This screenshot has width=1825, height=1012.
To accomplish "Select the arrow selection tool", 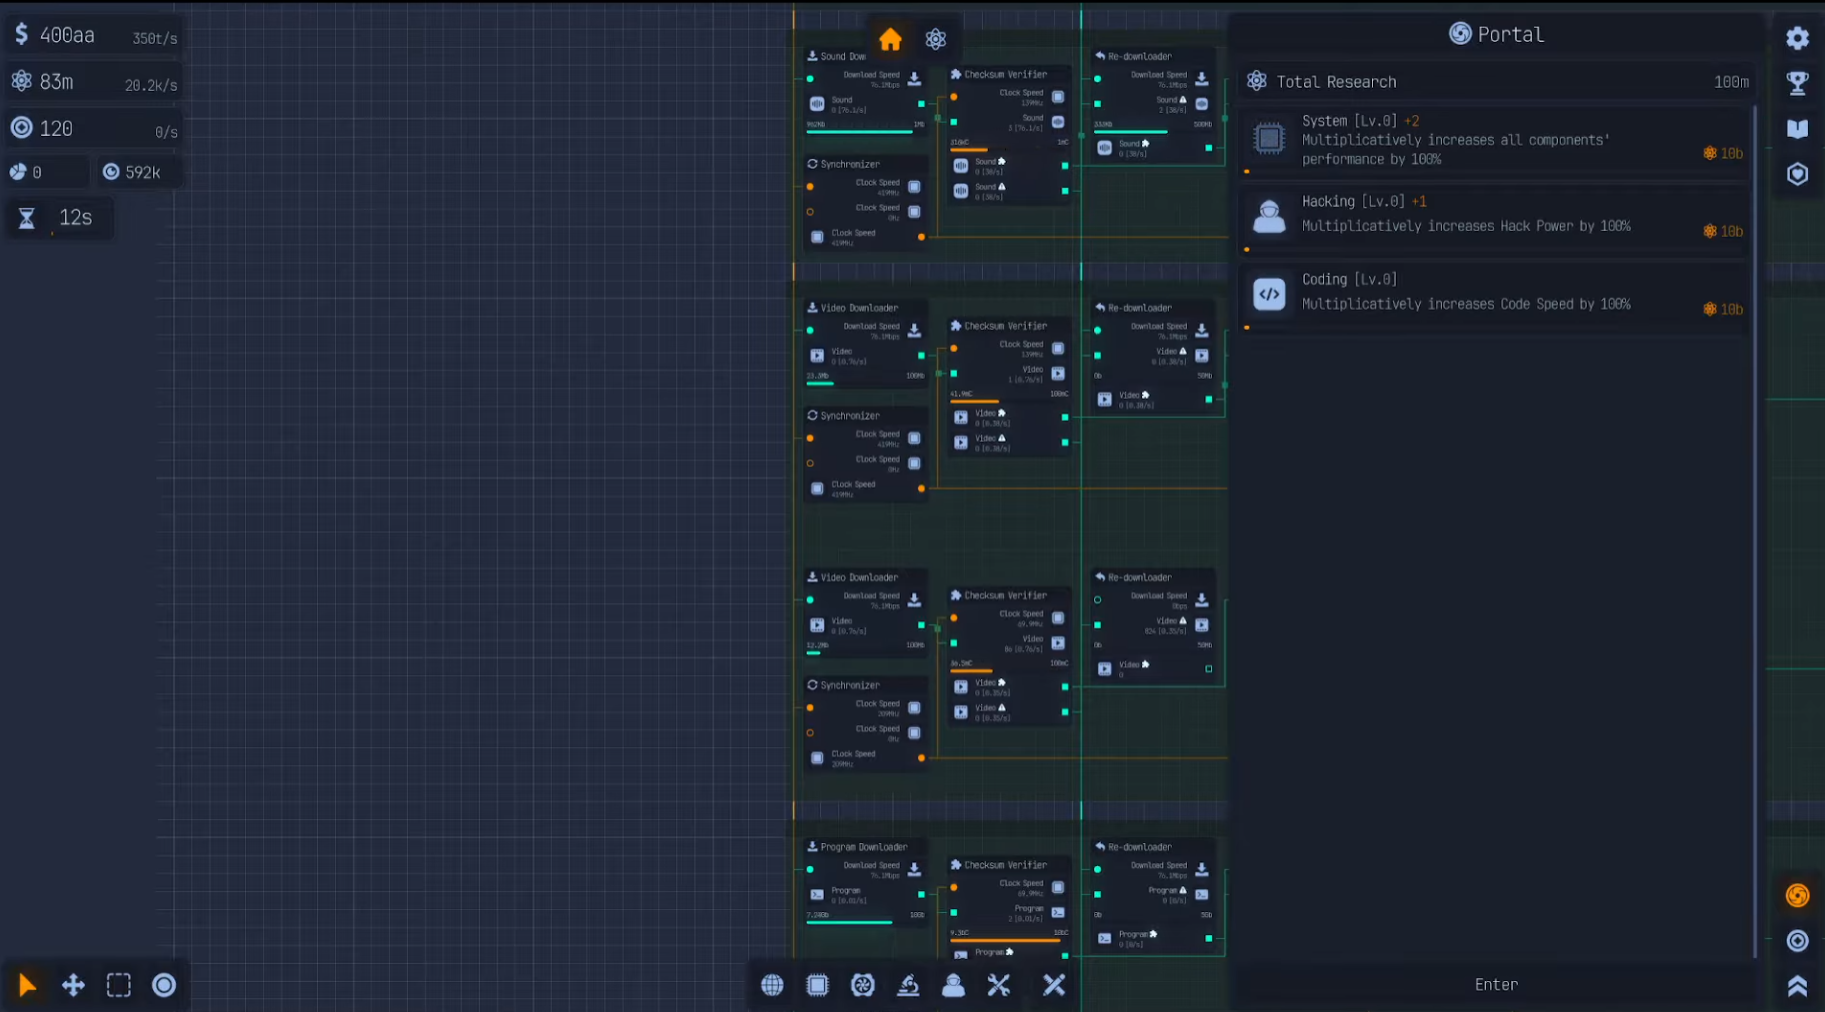I will point(27,985).
